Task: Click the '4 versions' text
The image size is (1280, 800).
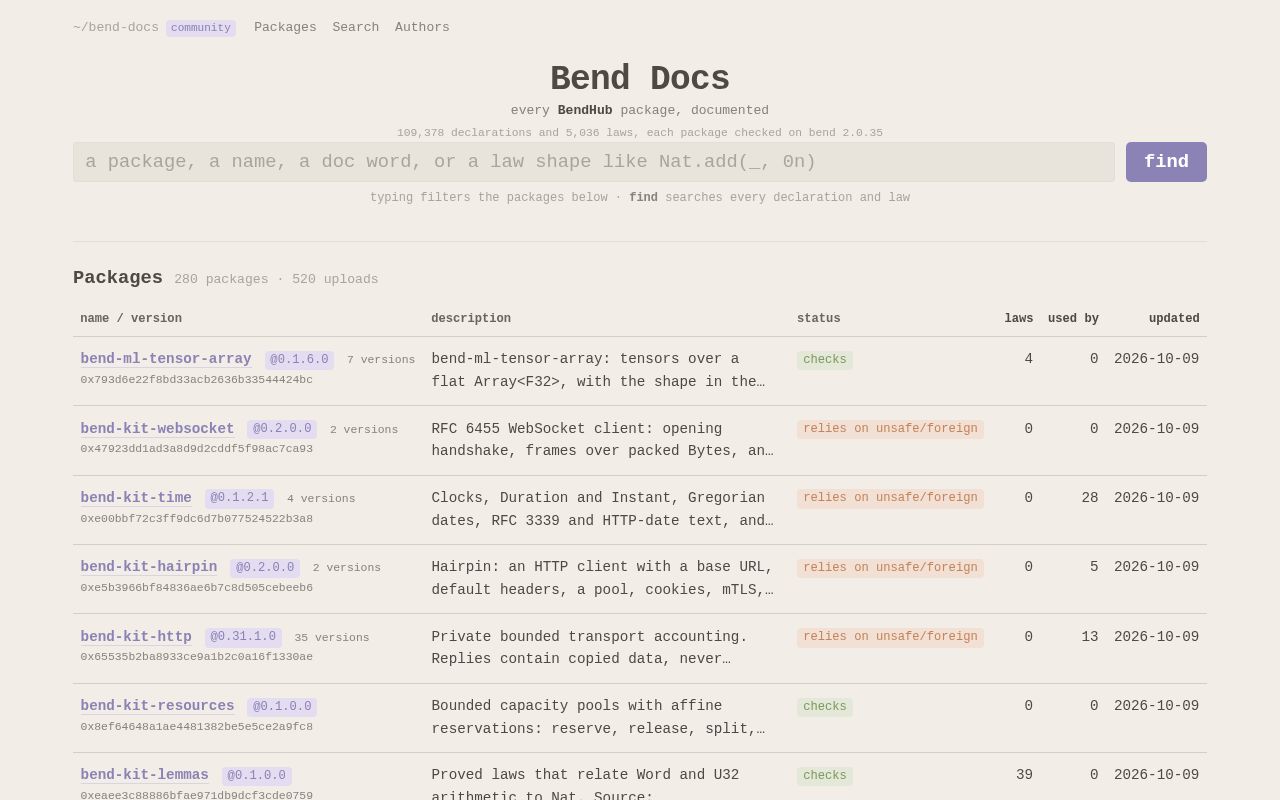Action: click(321, 499)
